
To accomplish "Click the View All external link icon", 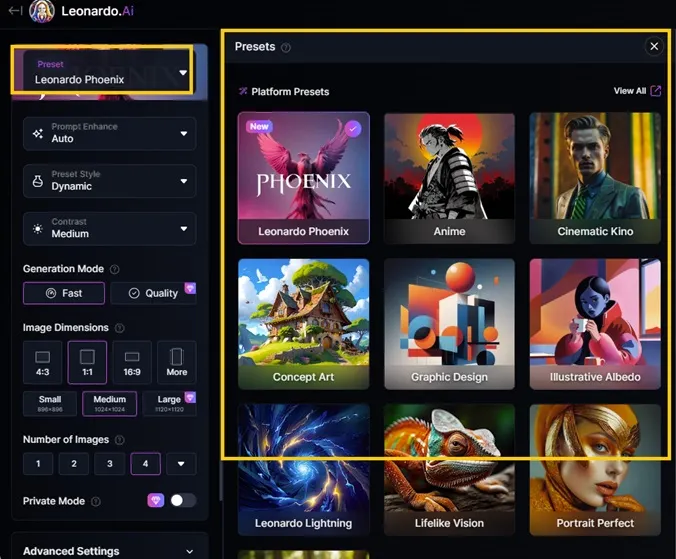I will [656, 91].
